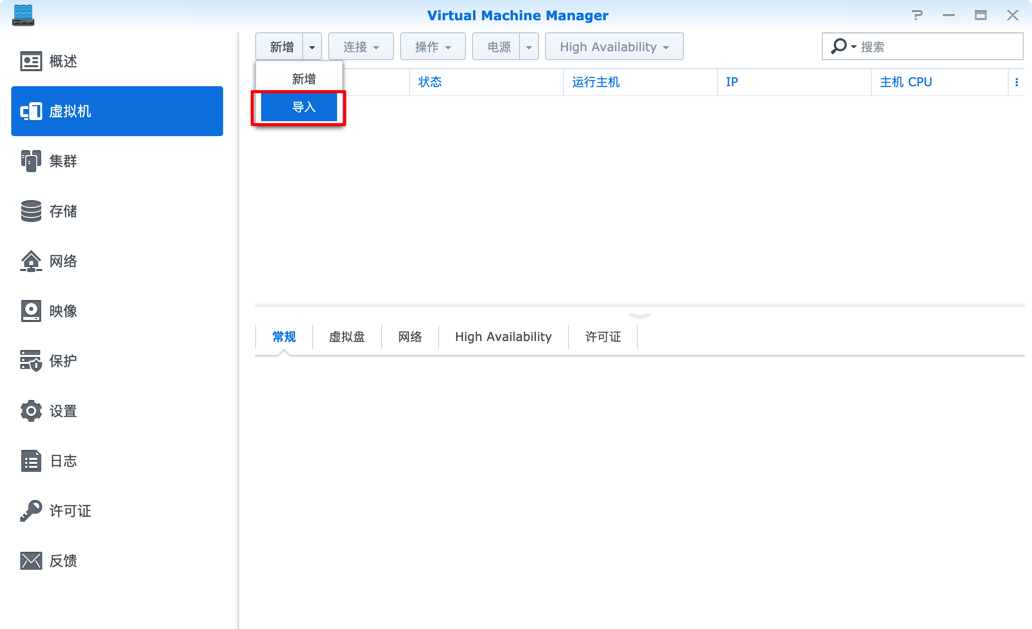Screen dimensions: 1032x629
Task: Open the column options three-dot icon
Action: click(x=1017, y=82)
